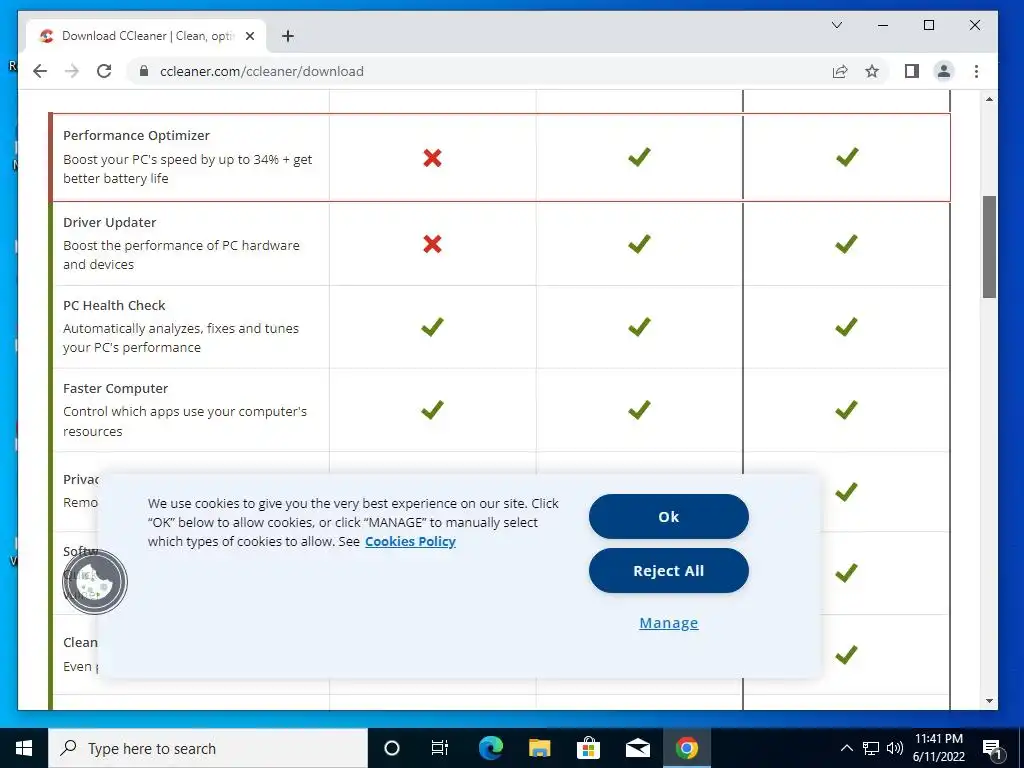
Task: Bookmark this page with the star icon
Action: click(872, 71)
